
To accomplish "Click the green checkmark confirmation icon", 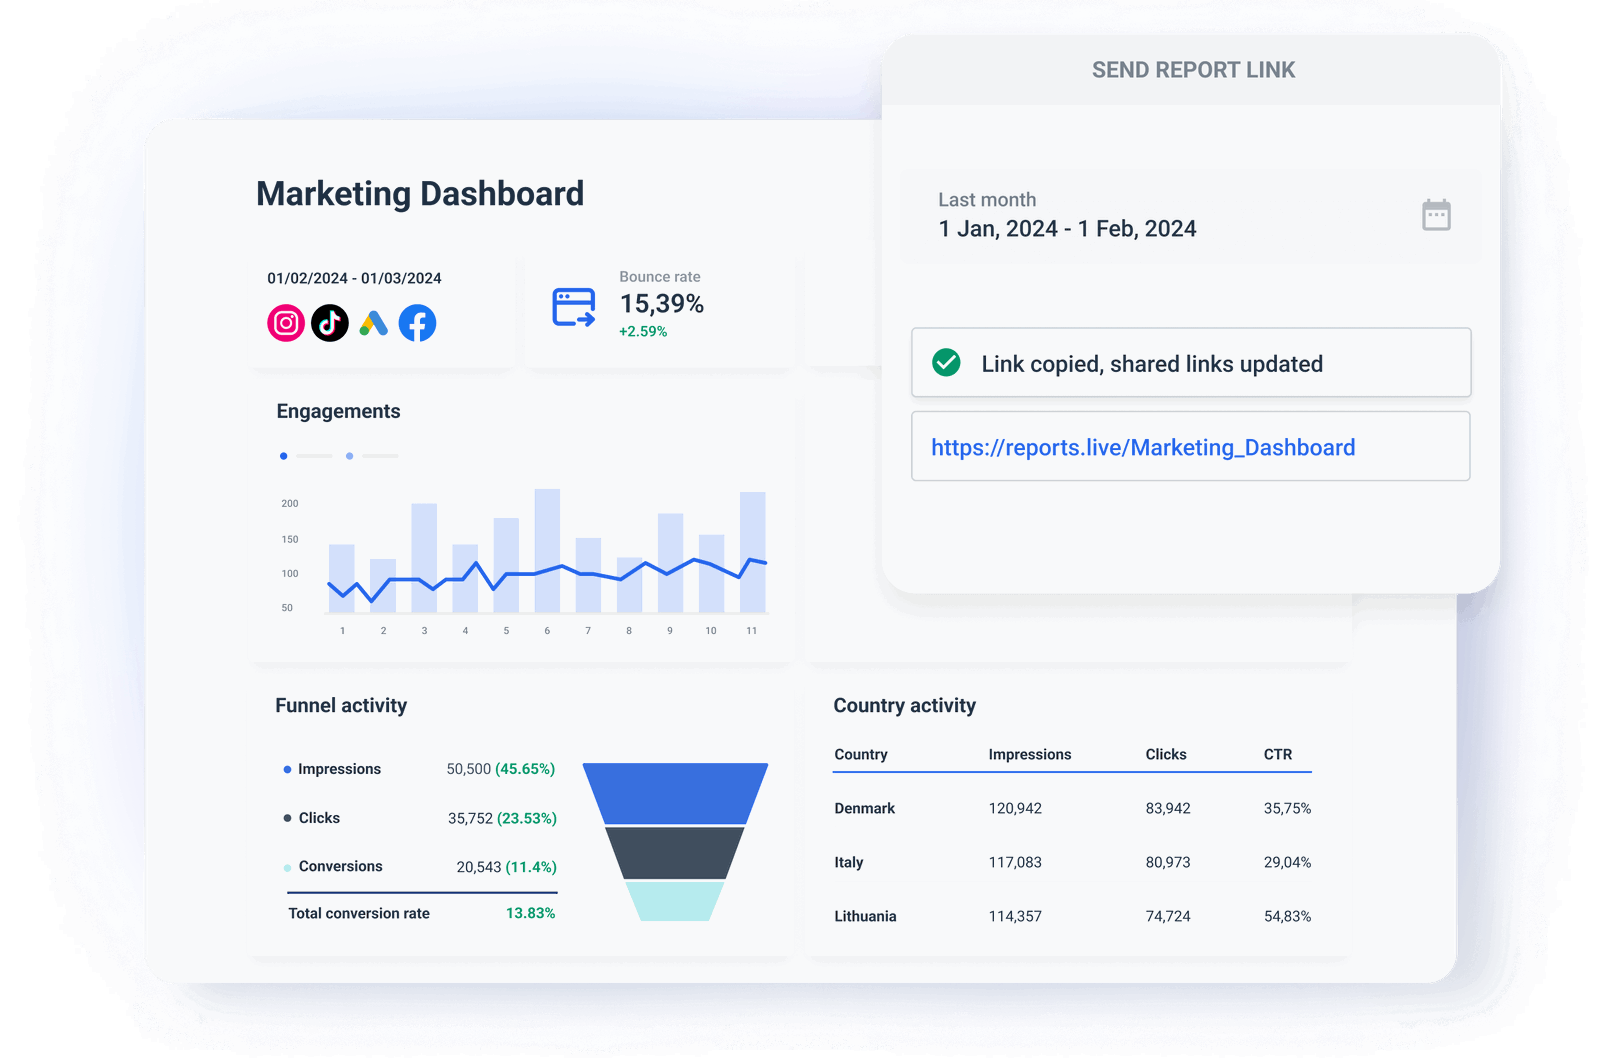I will pos(947,363).
